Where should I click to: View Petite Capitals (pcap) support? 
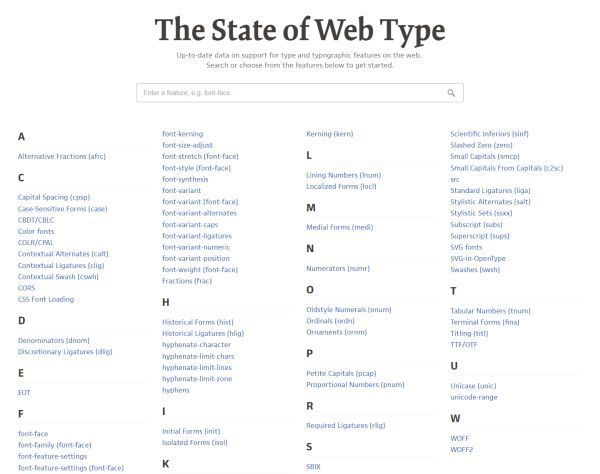tap(341, 373)
